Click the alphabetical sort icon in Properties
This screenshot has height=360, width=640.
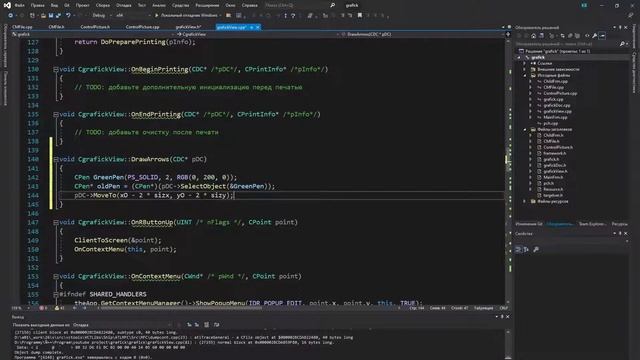coord(526,249)
